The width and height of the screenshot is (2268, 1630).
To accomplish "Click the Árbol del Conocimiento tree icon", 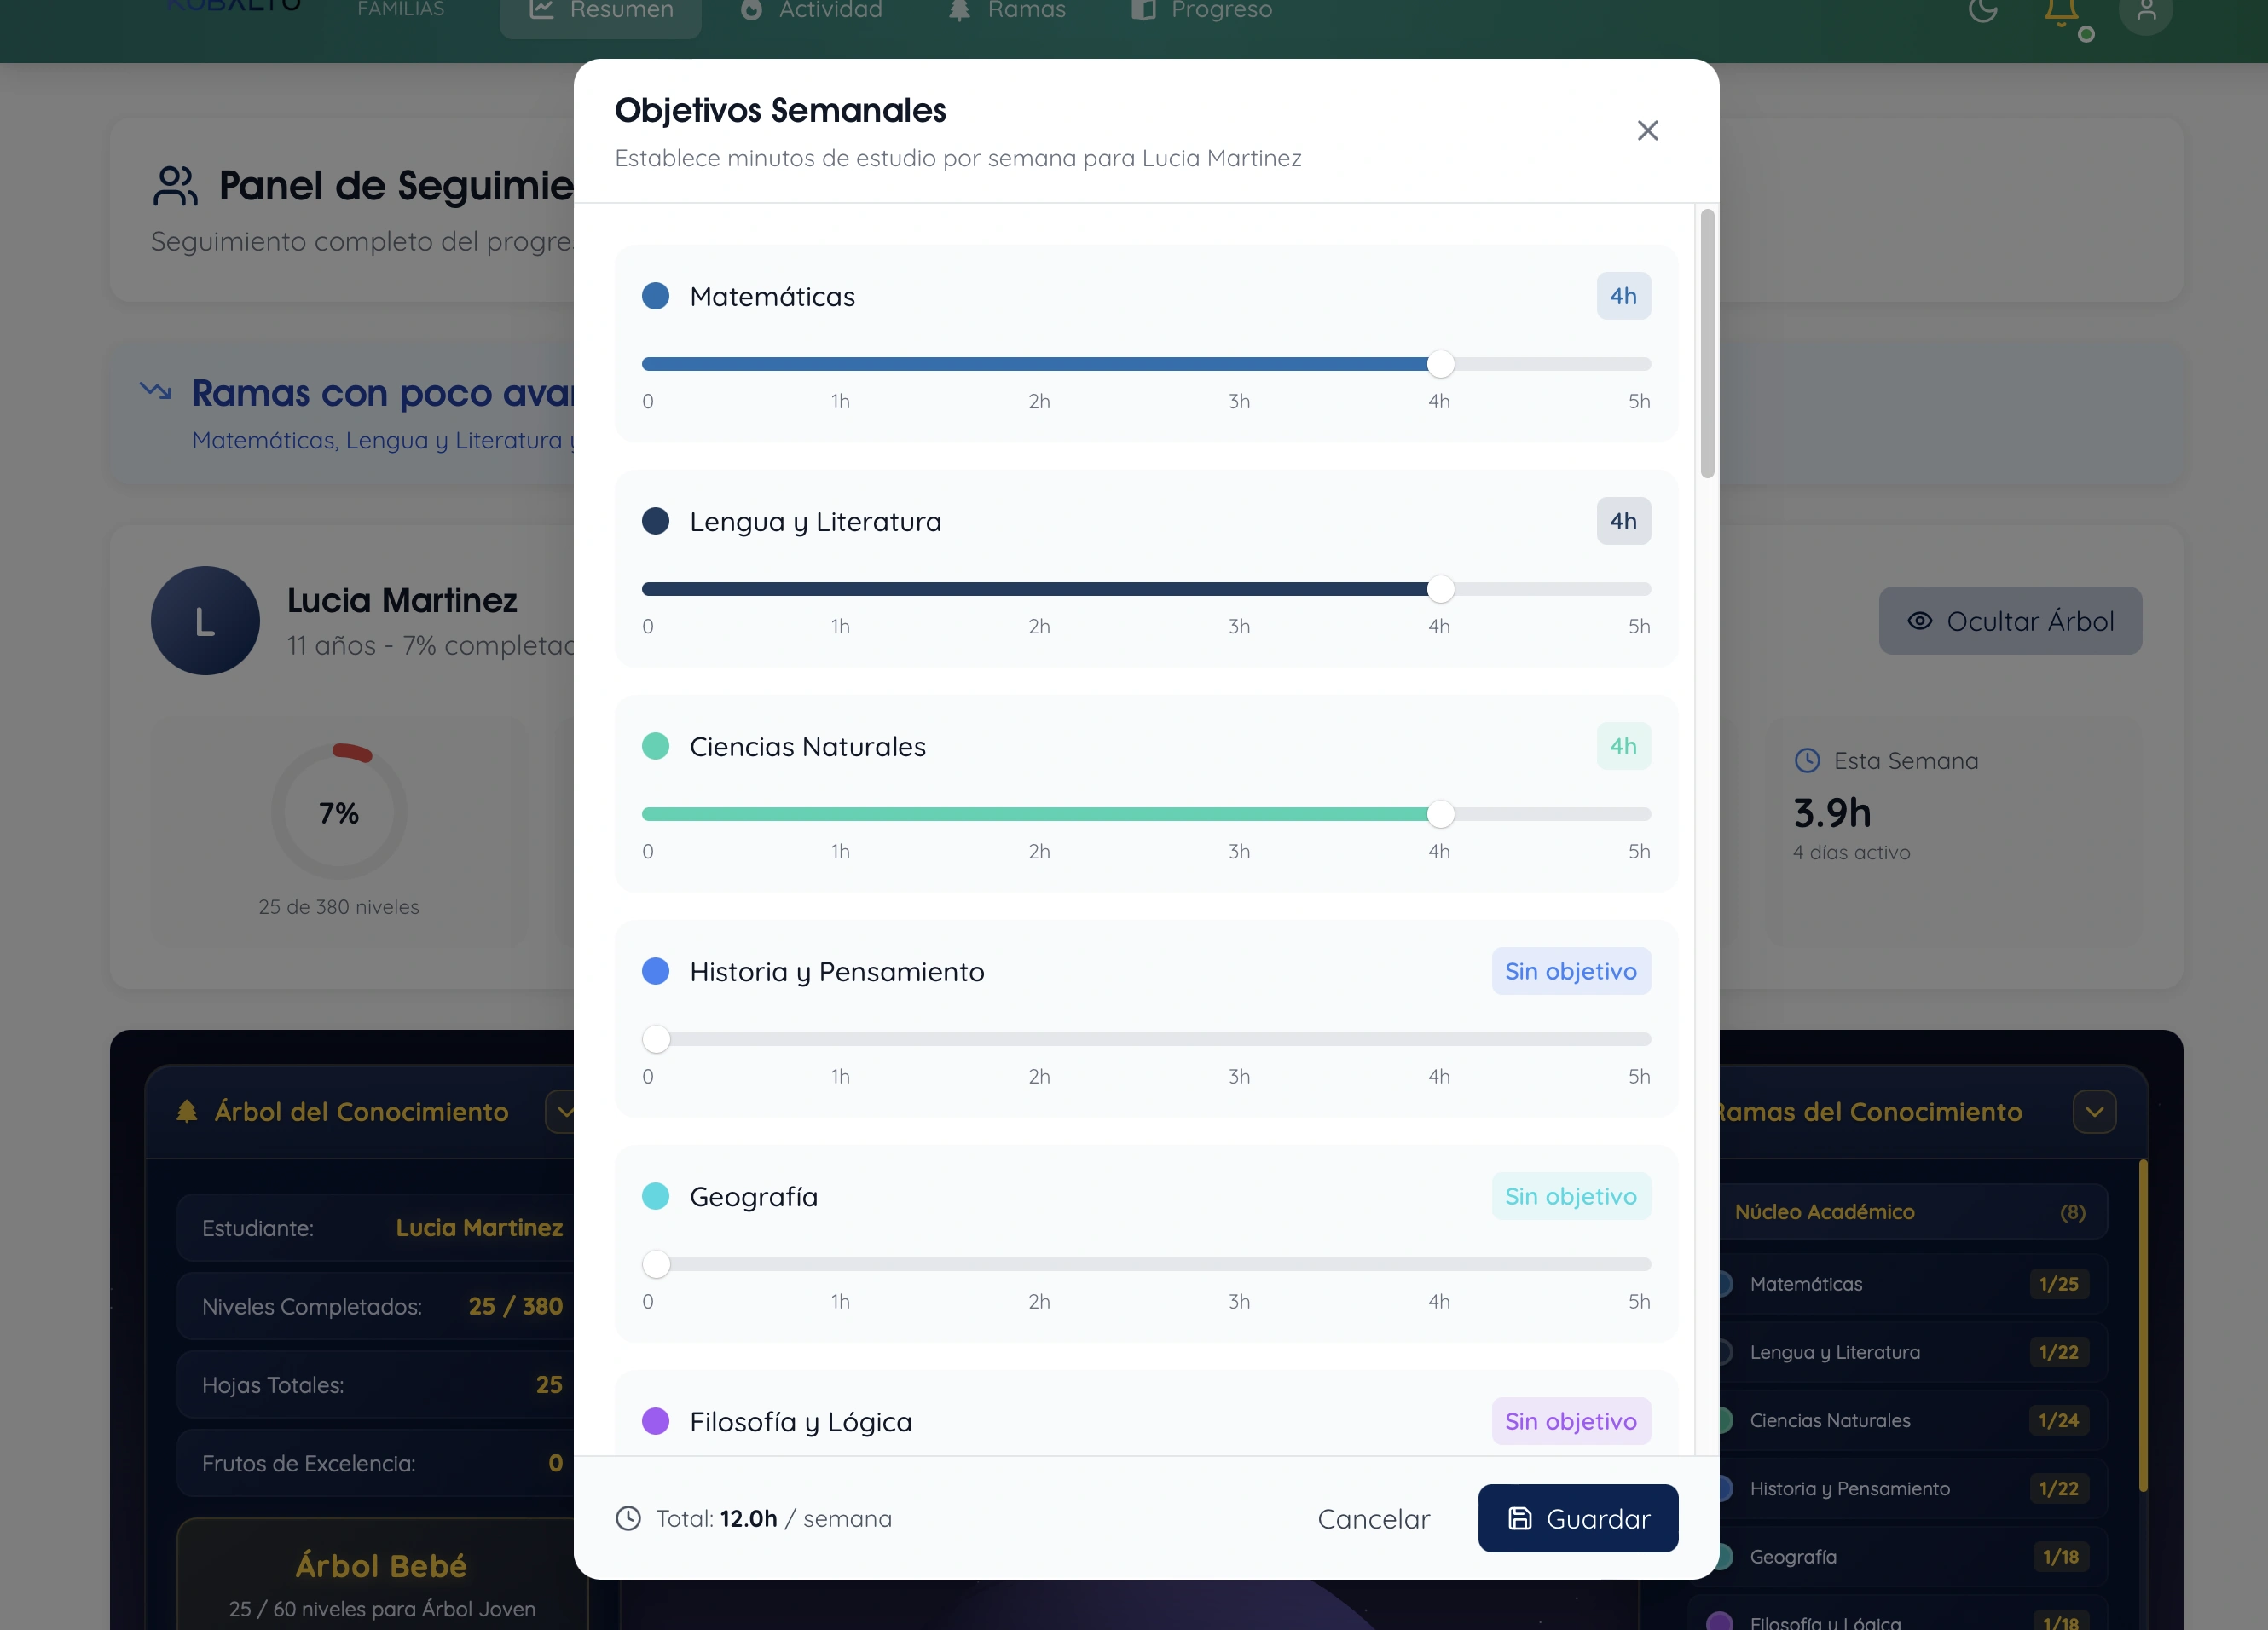I will [187, 1111].
